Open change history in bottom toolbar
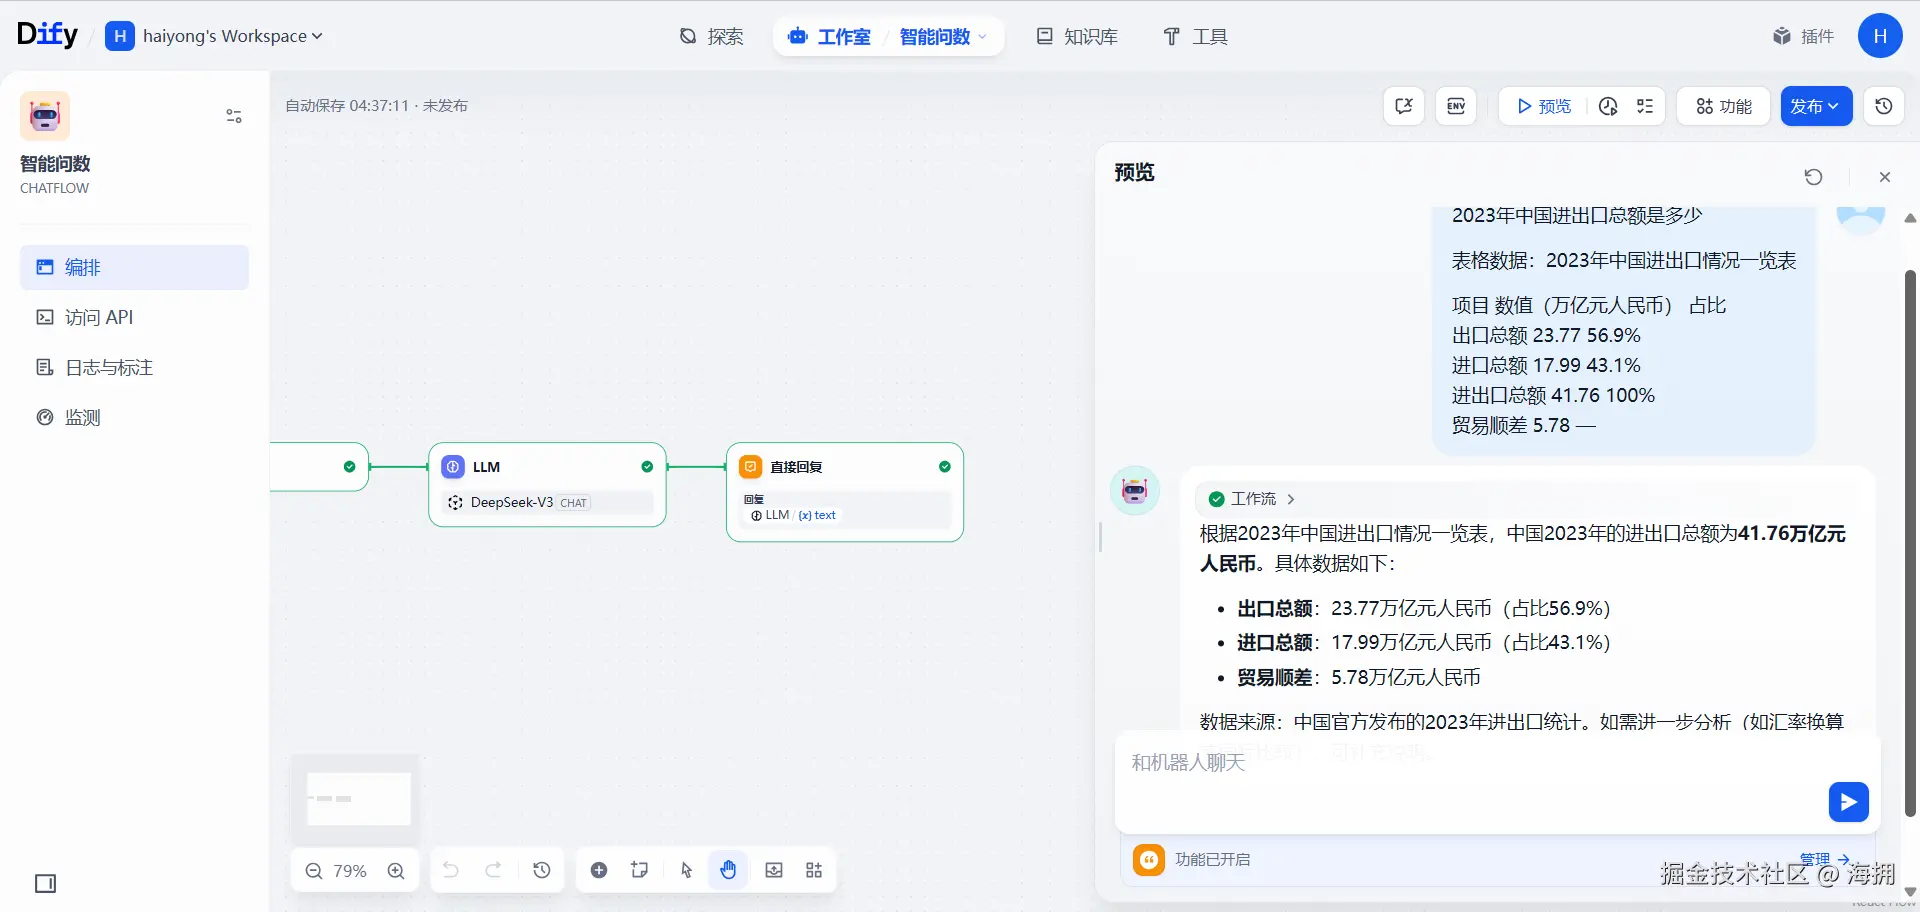Screen dimensions: 1920x912 click(x=542, y=870)
